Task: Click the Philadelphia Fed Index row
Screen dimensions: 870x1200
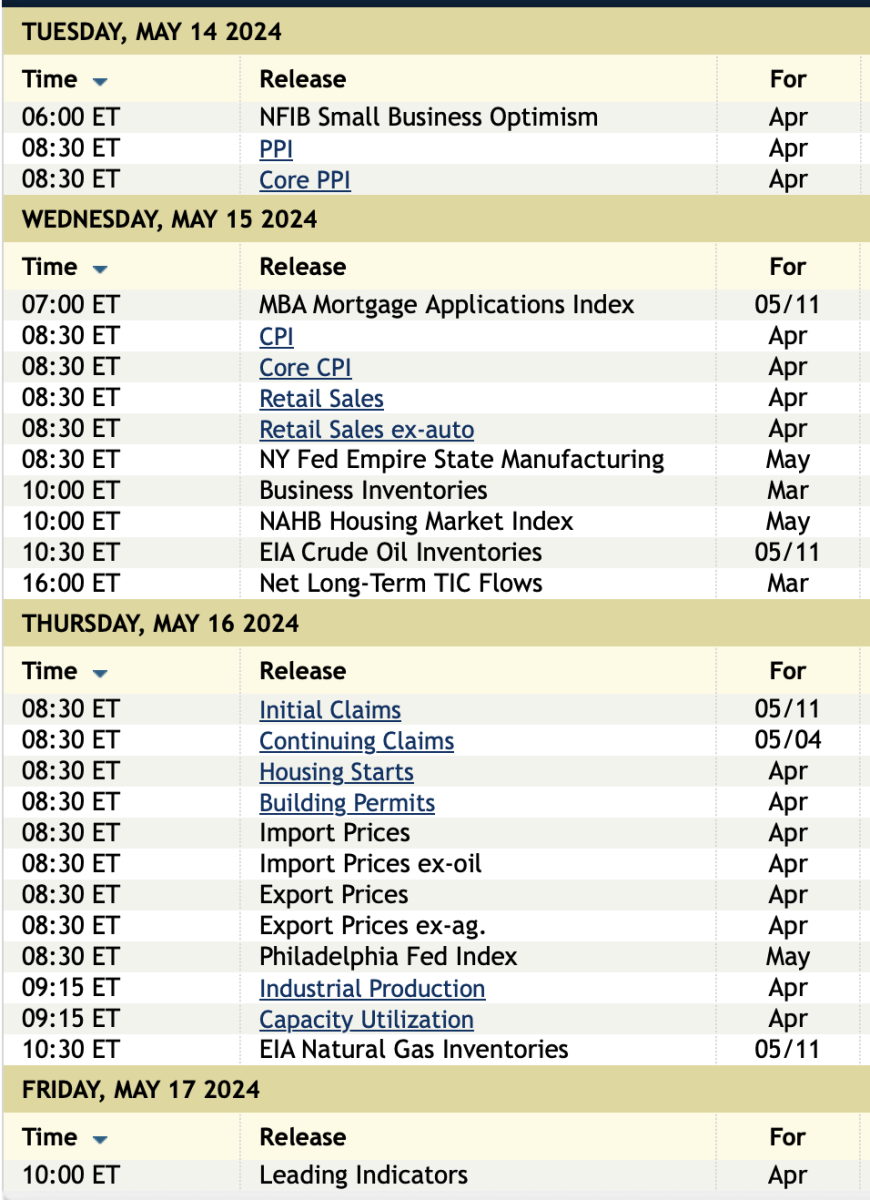Action: (388, 957)
